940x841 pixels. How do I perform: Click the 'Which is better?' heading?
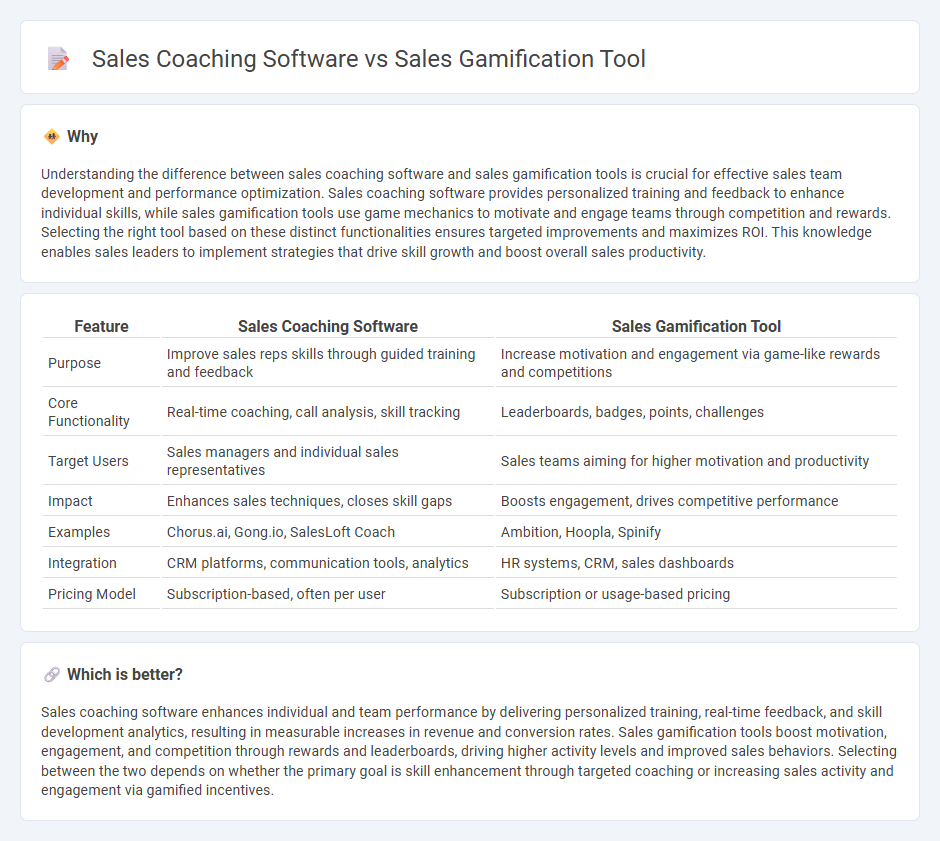[x=125, y=675]
